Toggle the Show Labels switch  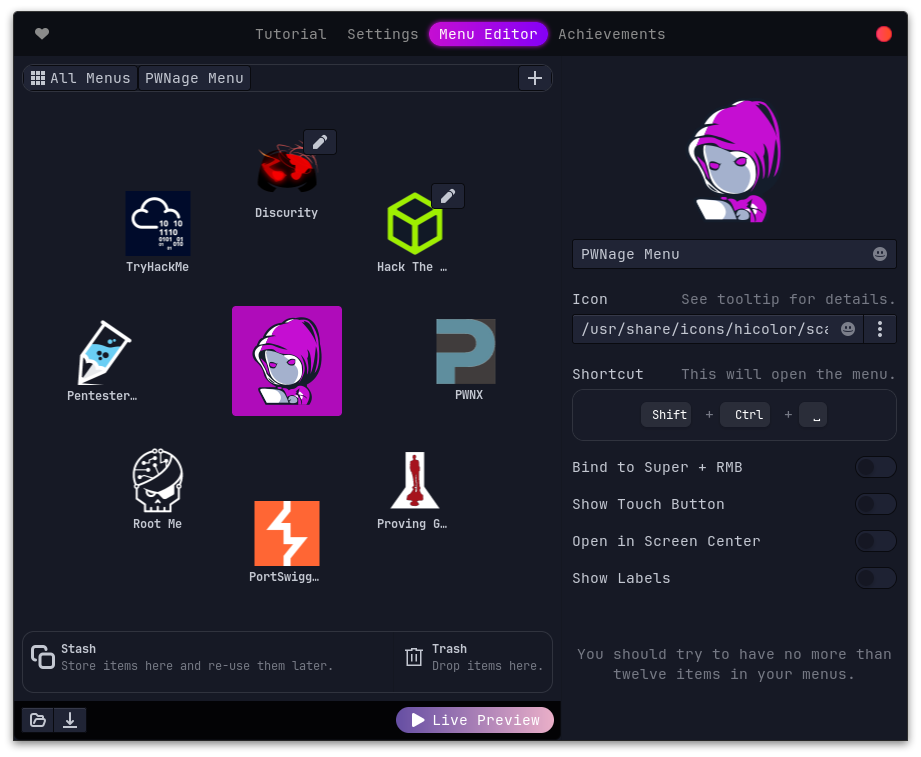tap(875, 578)
